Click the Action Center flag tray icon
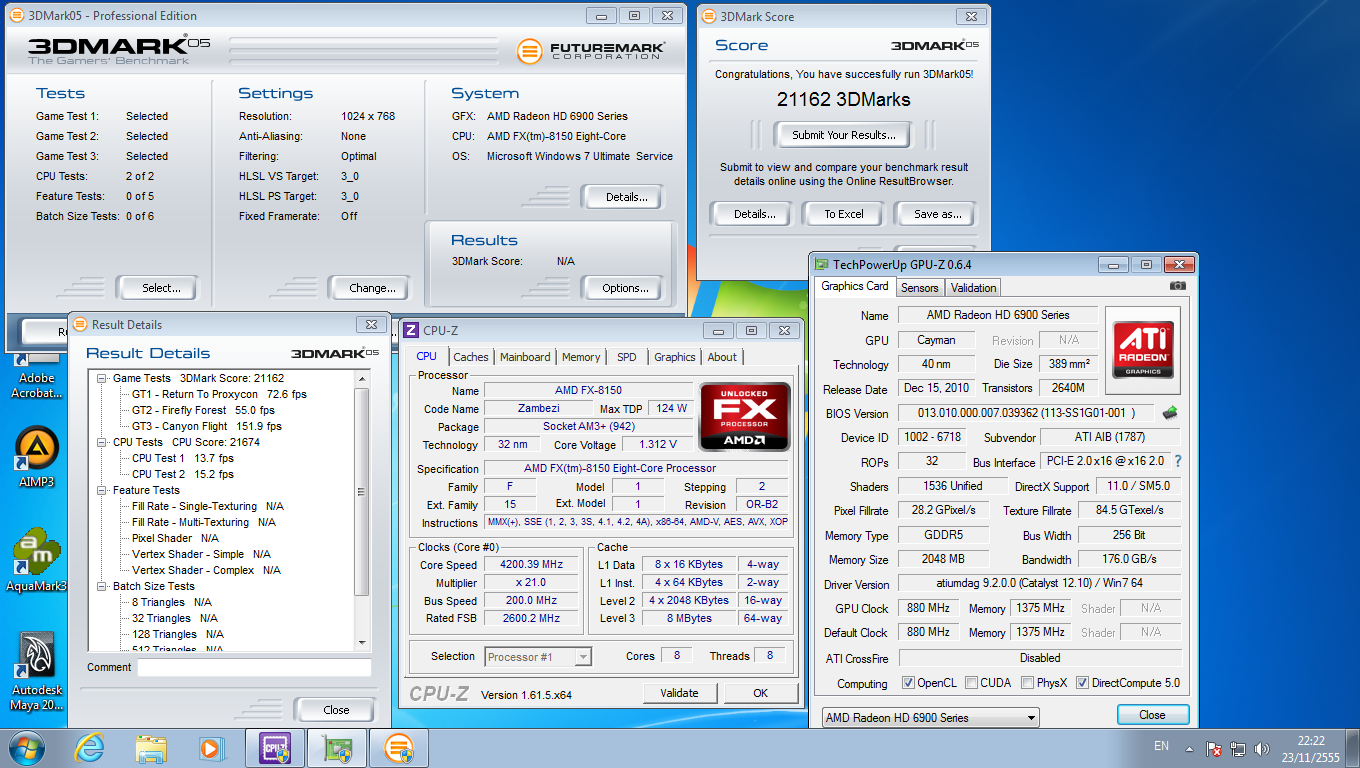 pyautogui.click(x=1215, y=748)
